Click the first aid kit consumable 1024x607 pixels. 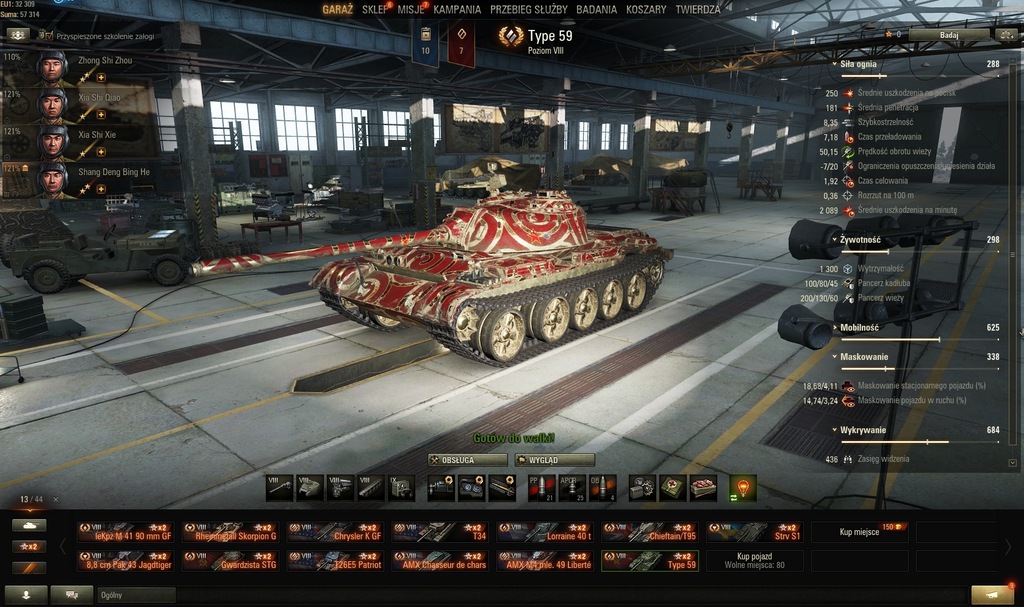[x=672, y=488]
